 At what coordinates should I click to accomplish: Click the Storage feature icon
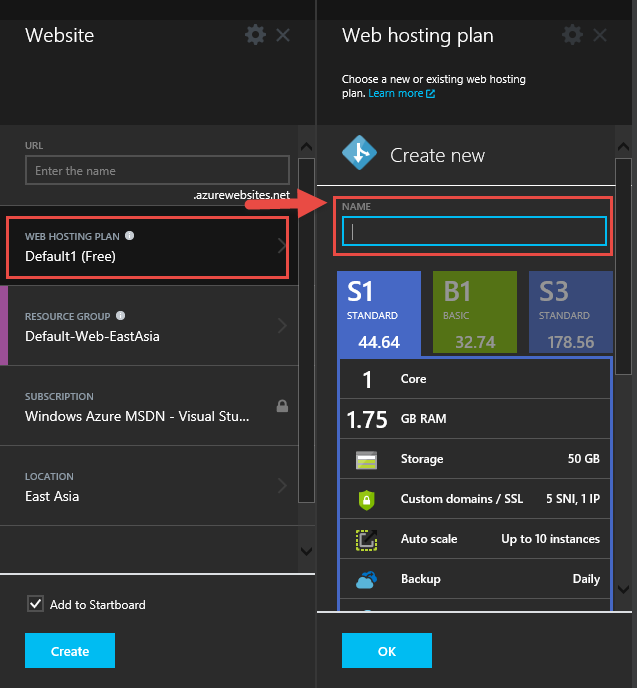click(366, 459)
